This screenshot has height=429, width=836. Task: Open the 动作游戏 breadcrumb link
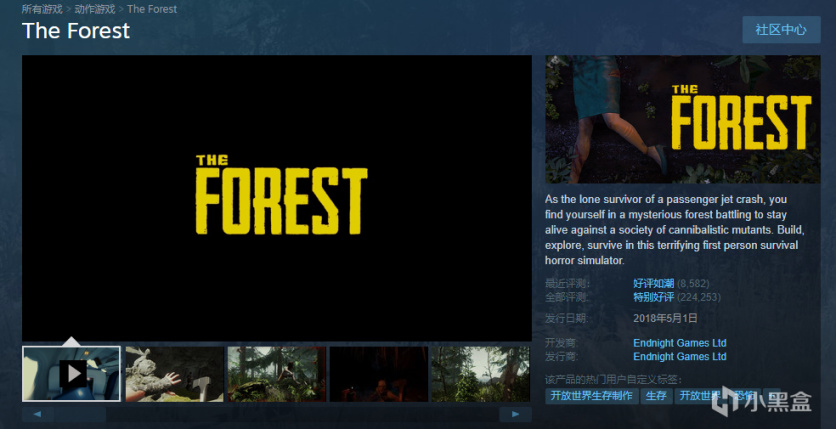click(95, 9)
